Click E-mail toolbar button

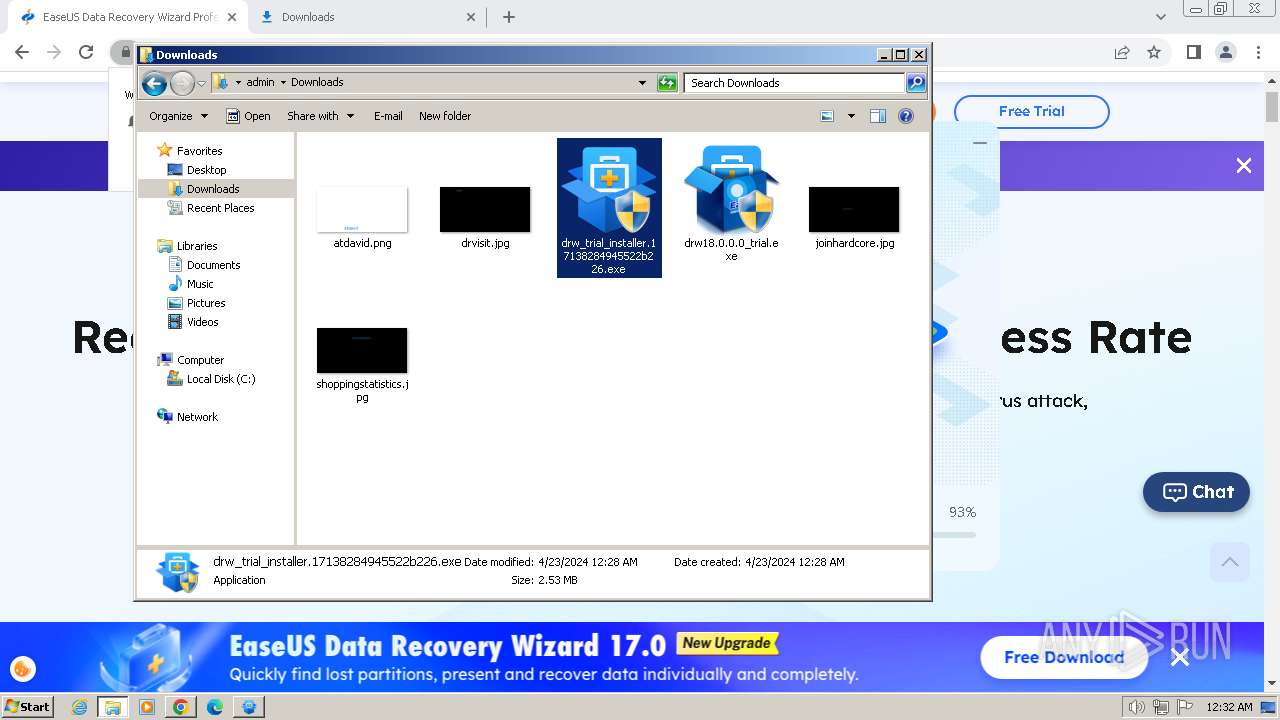tap(388, 116)
